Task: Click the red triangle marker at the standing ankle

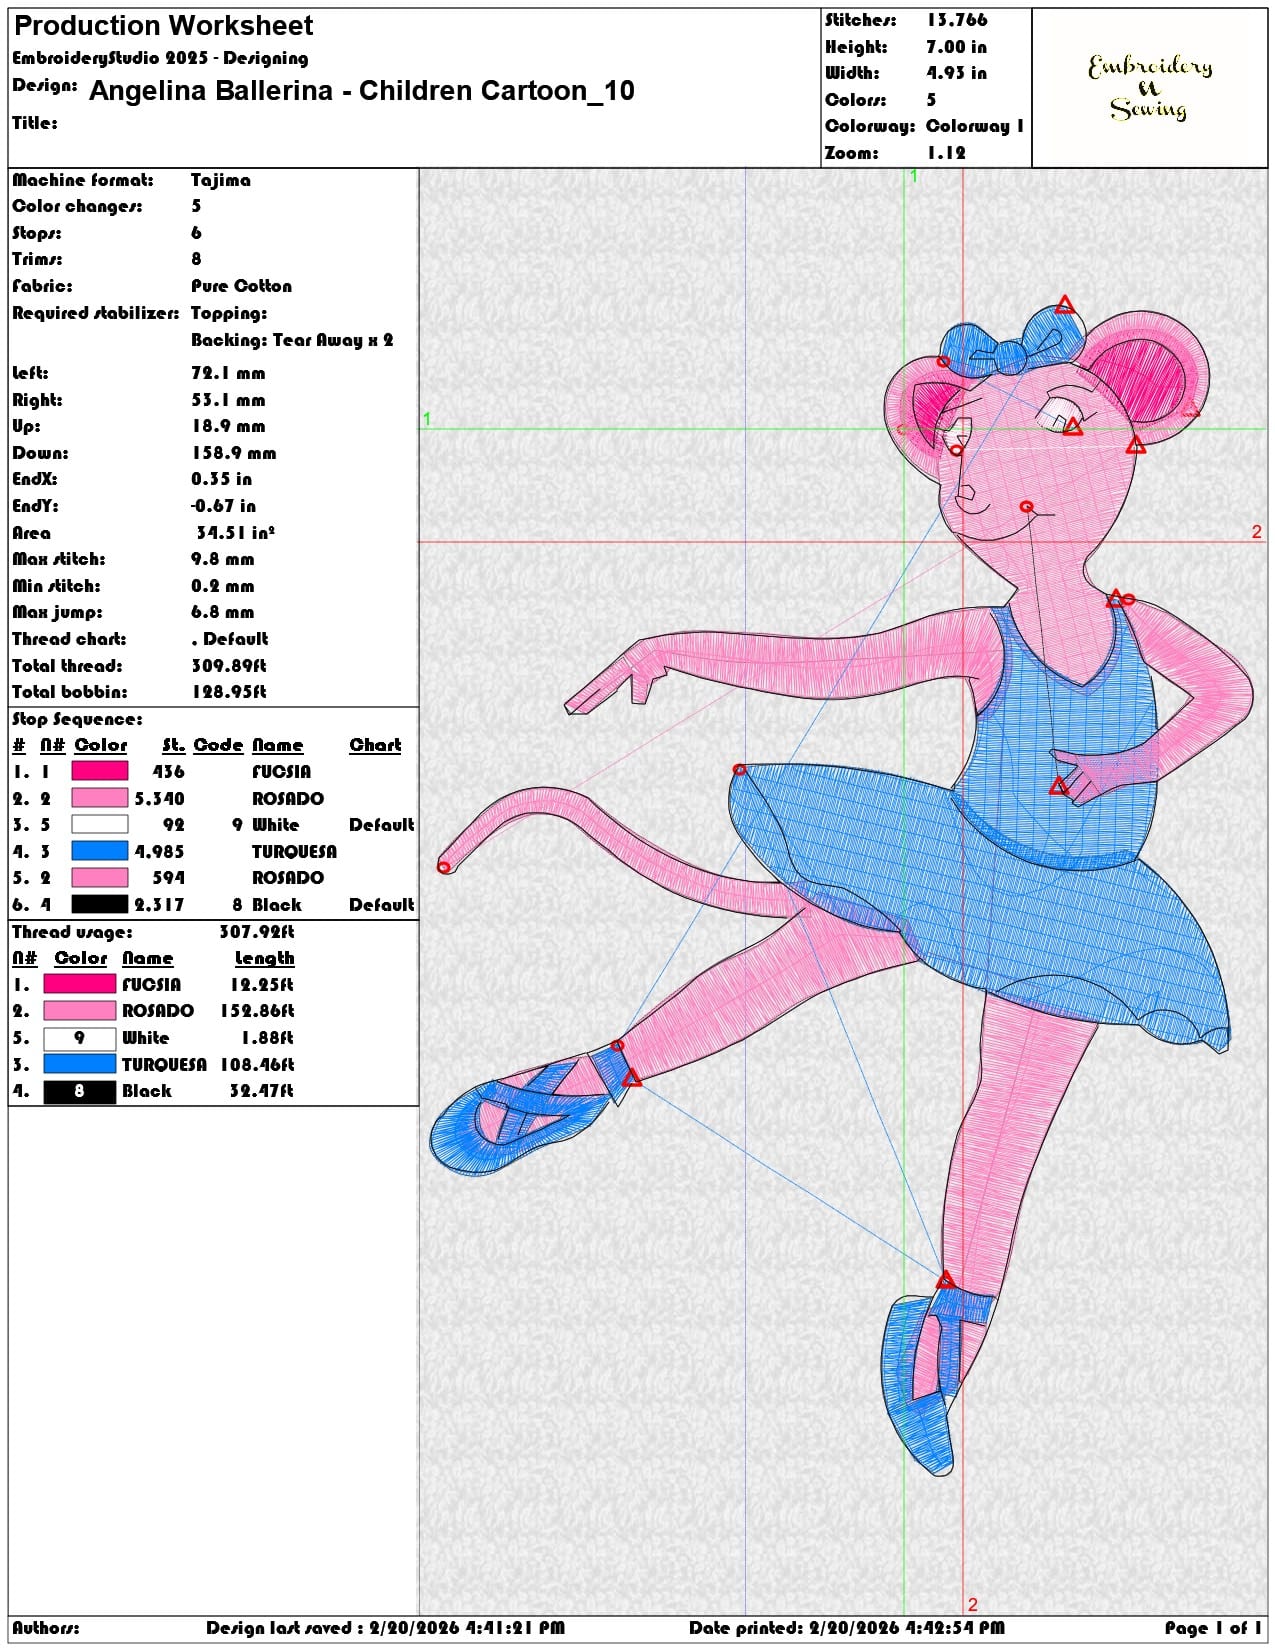Action: pyautogui.click(x=945, y=1279)
